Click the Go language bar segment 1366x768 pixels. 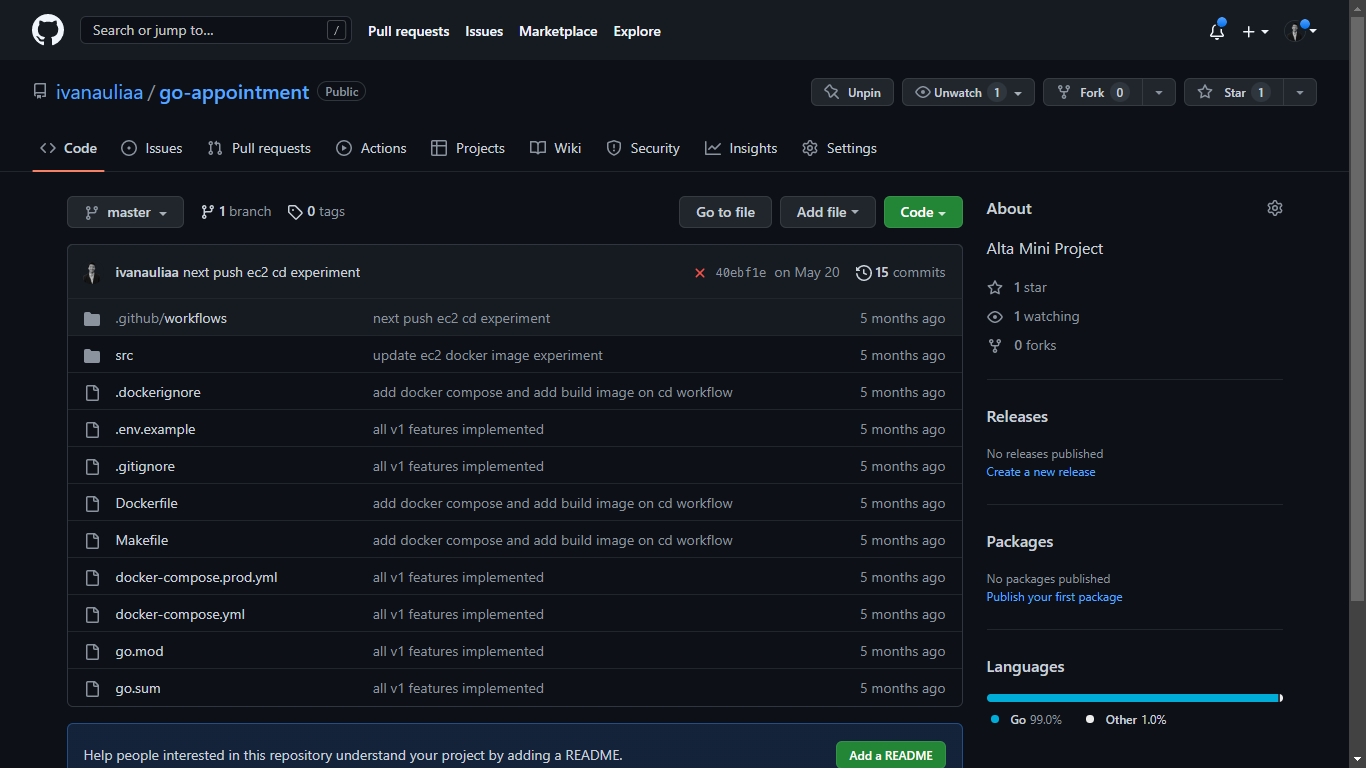[x=1132, y=698]
